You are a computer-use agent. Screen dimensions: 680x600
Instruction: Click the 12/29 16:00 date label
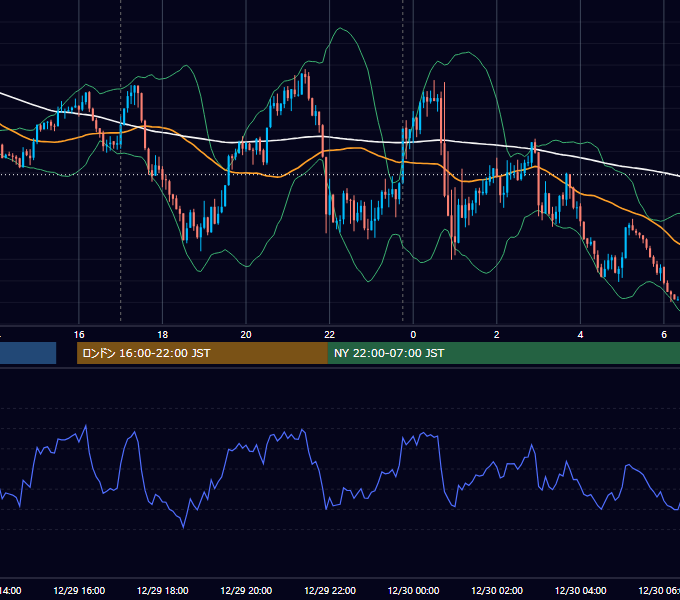tap(79, 590)
